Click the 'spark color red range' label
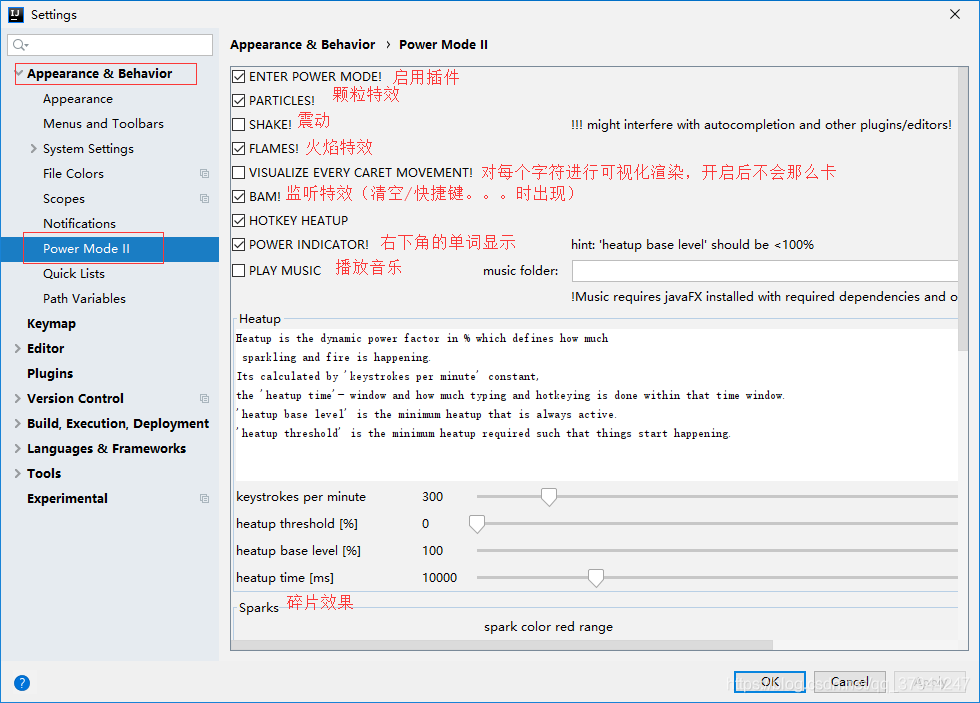The width and height of the screenshot is (980, 703). [548, 627]
